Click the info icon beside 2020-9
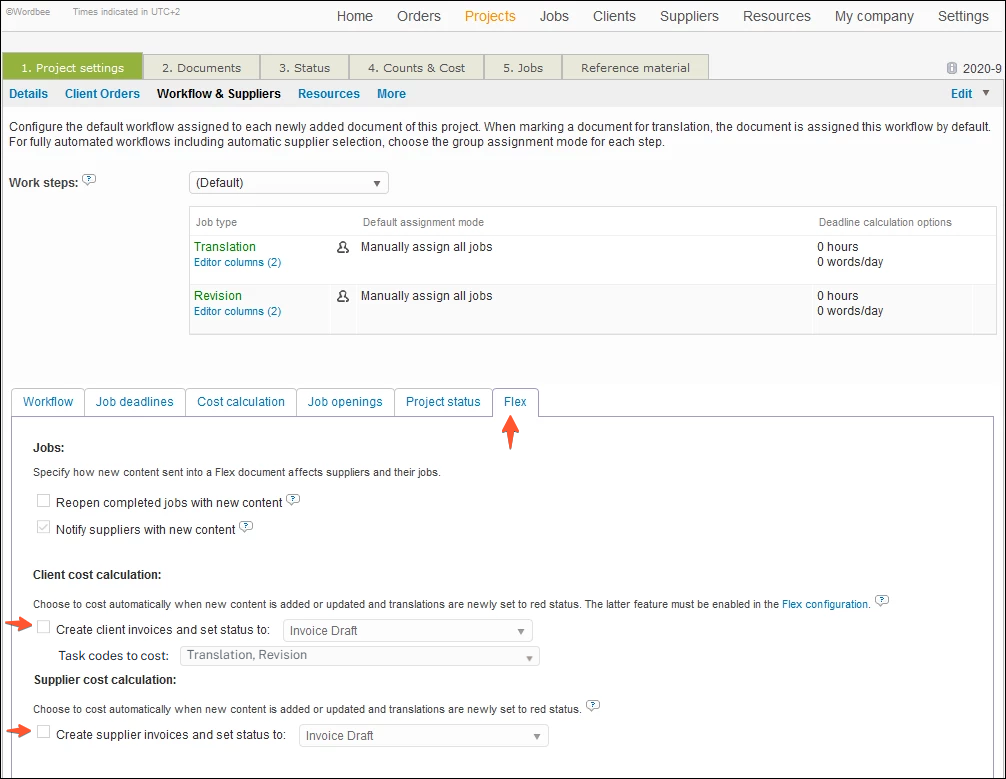The image size is (1006, 779). click(x=951, y=69)
